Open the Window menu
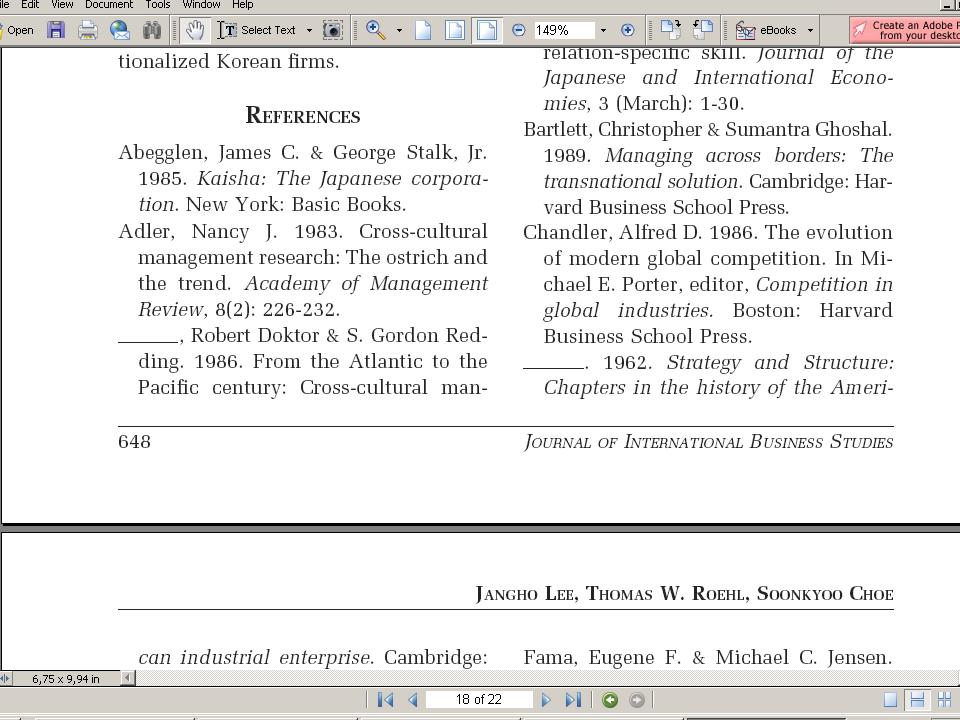Image resolution: width=960 pixels, height=720 pixels. (x=201, y=5)
